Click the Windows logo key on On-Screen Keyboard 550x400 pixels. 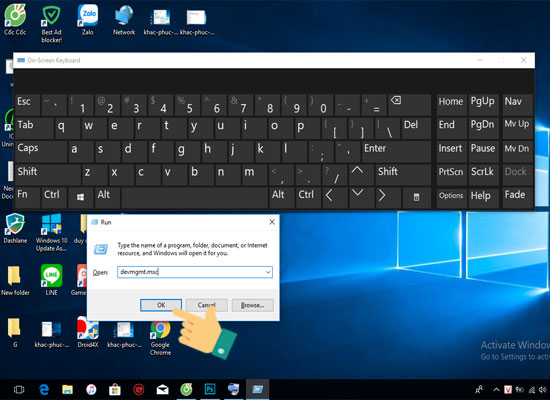coord(80,198)
